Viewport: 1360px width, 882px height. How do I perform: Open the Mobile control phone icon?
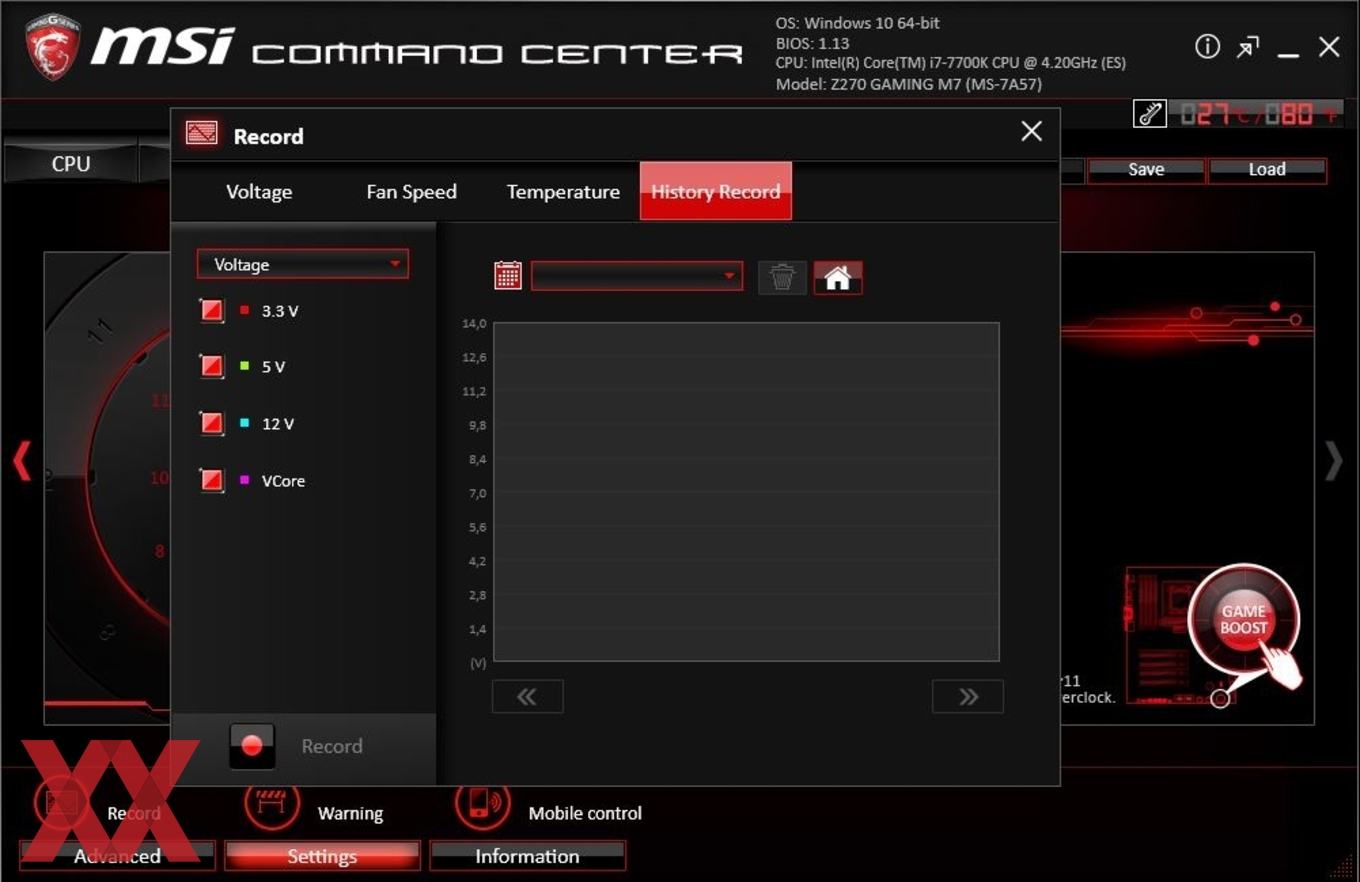point(484,804)
